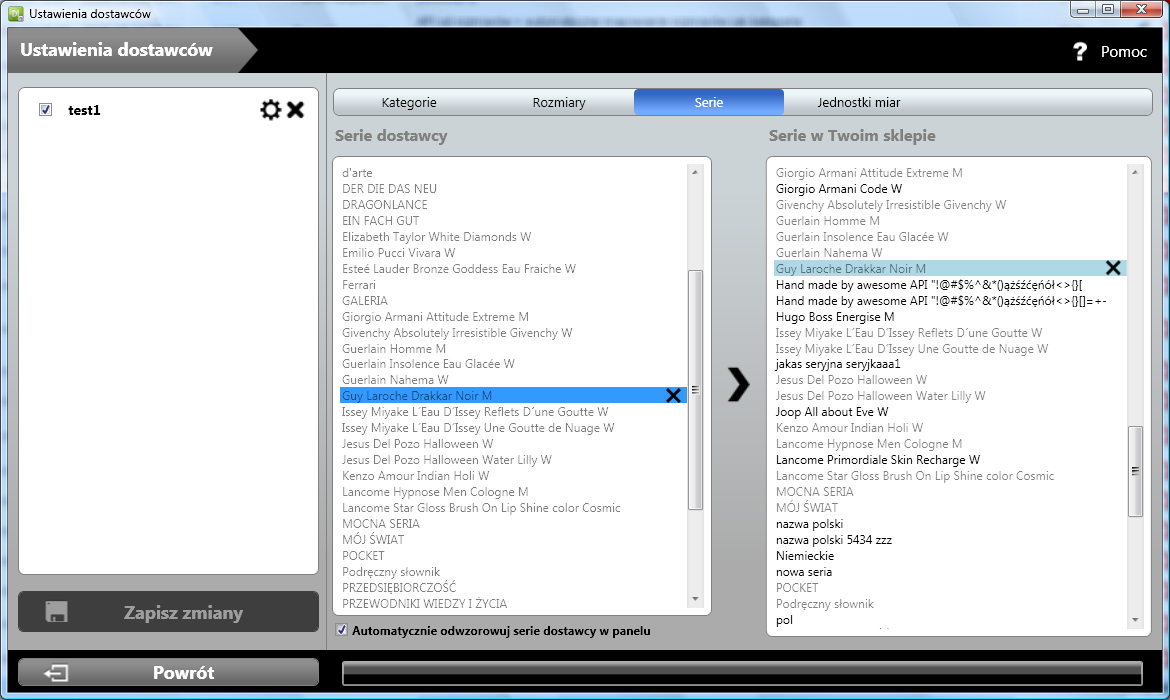Click the application icon in the title bar

pyautogui.click(x=16, y=13)
